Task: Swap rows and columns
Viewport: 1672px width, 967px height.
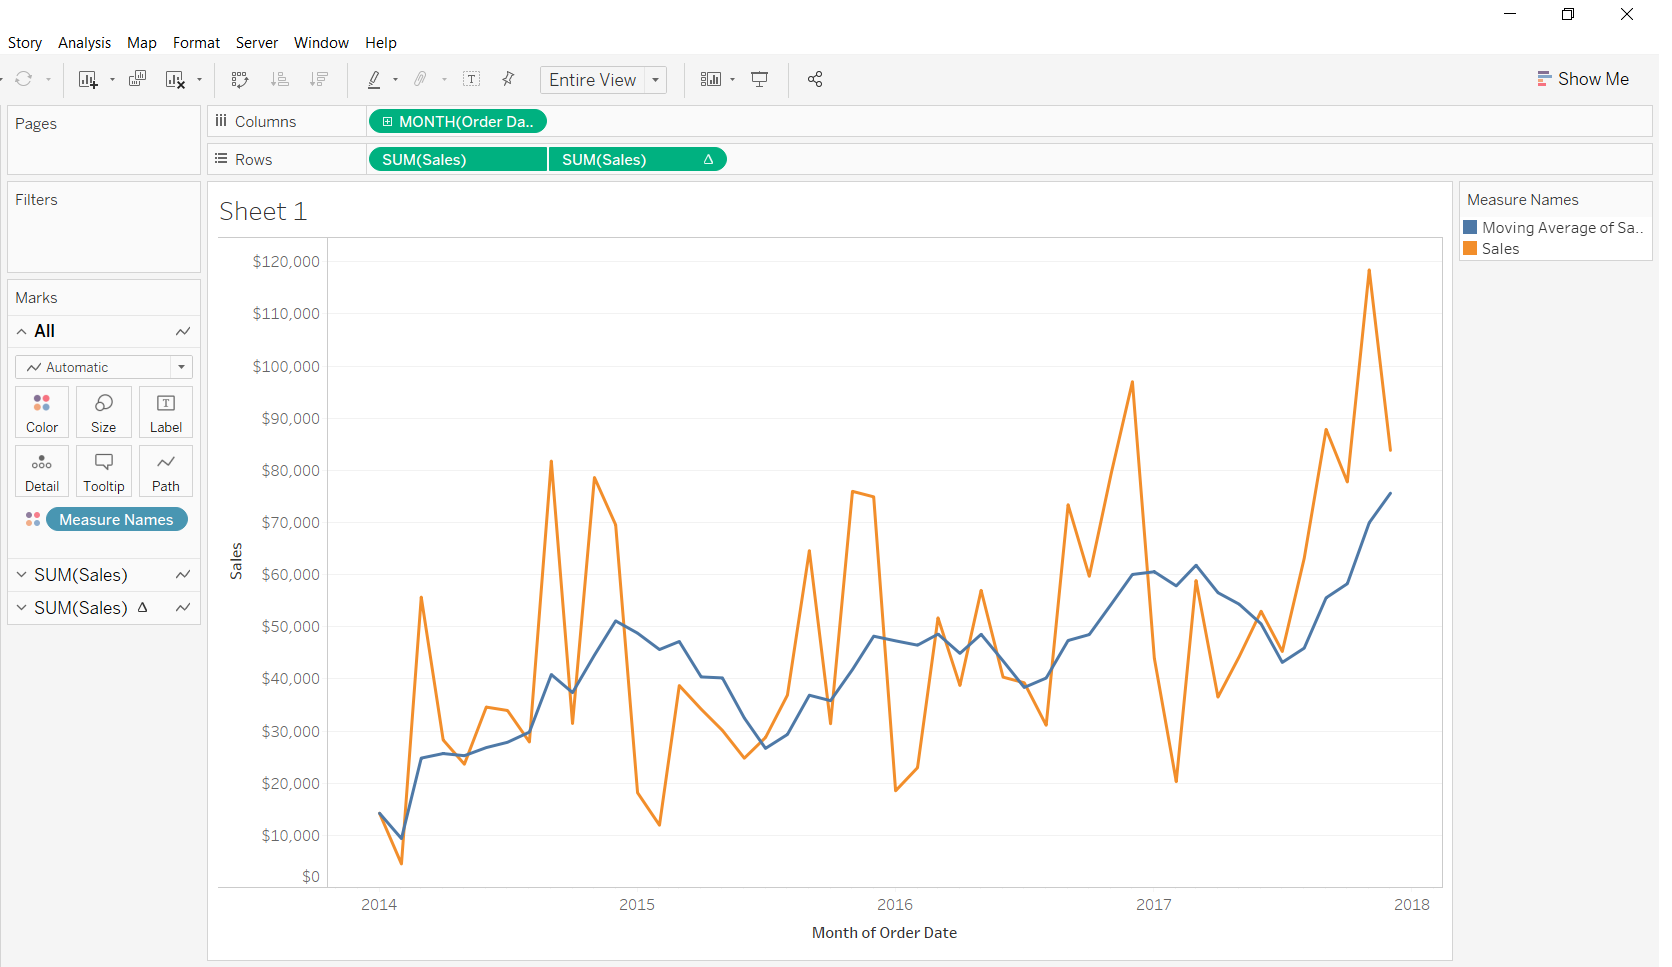Action: pyautogui.click(x=240, y=80)
